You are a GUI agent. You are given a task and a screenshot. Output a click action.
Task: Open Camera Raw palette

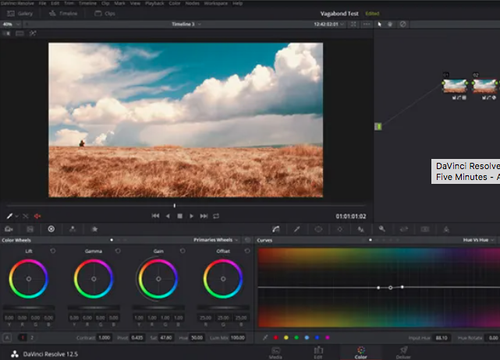pos(9,229)
